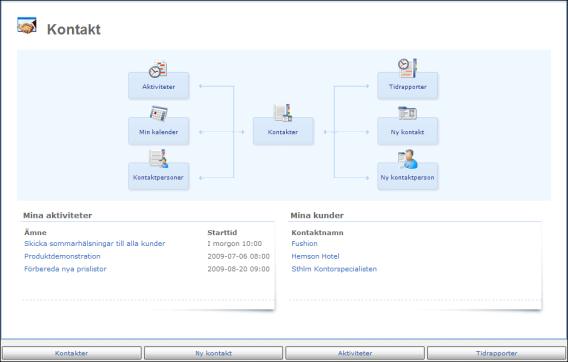
Task: Click the Kontaktpersoner icon
Action: pyautogui.click(x=159, y=158)
